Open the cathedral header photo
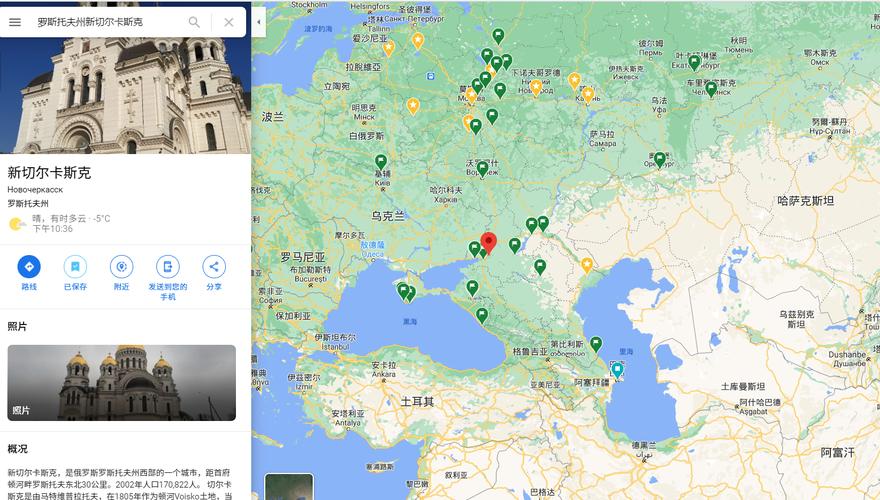The width and height of the screenshot is (880, 500). tap(125, 95)
